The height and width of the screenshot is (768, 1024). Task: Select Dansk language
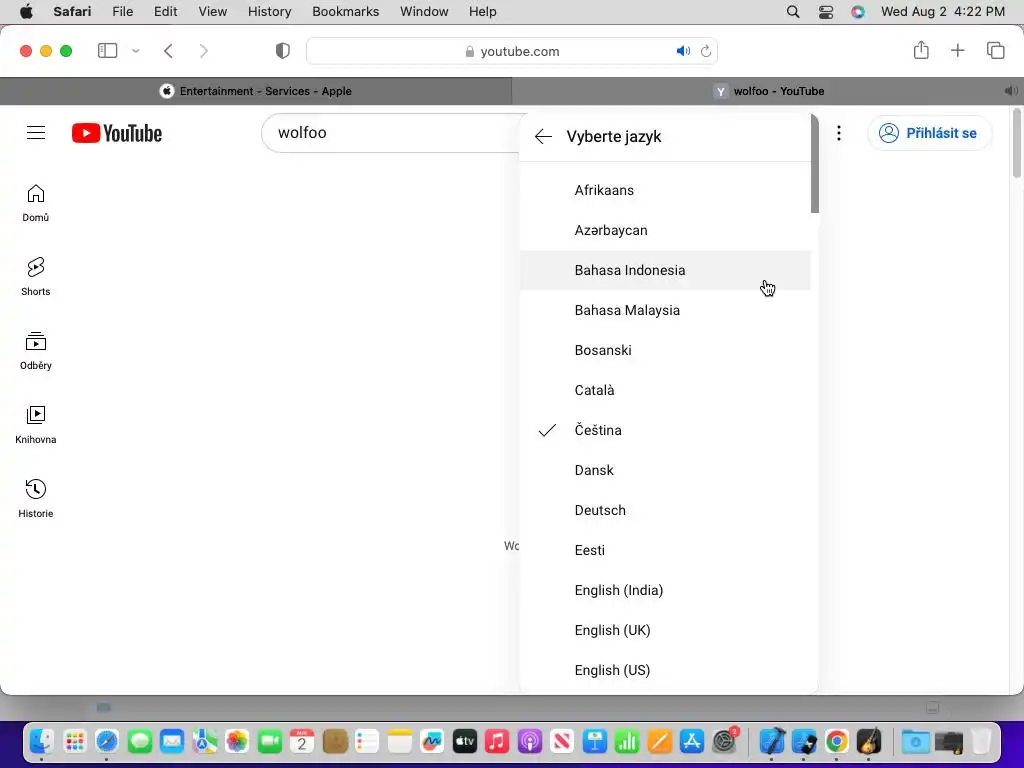(x=665, y=470)
